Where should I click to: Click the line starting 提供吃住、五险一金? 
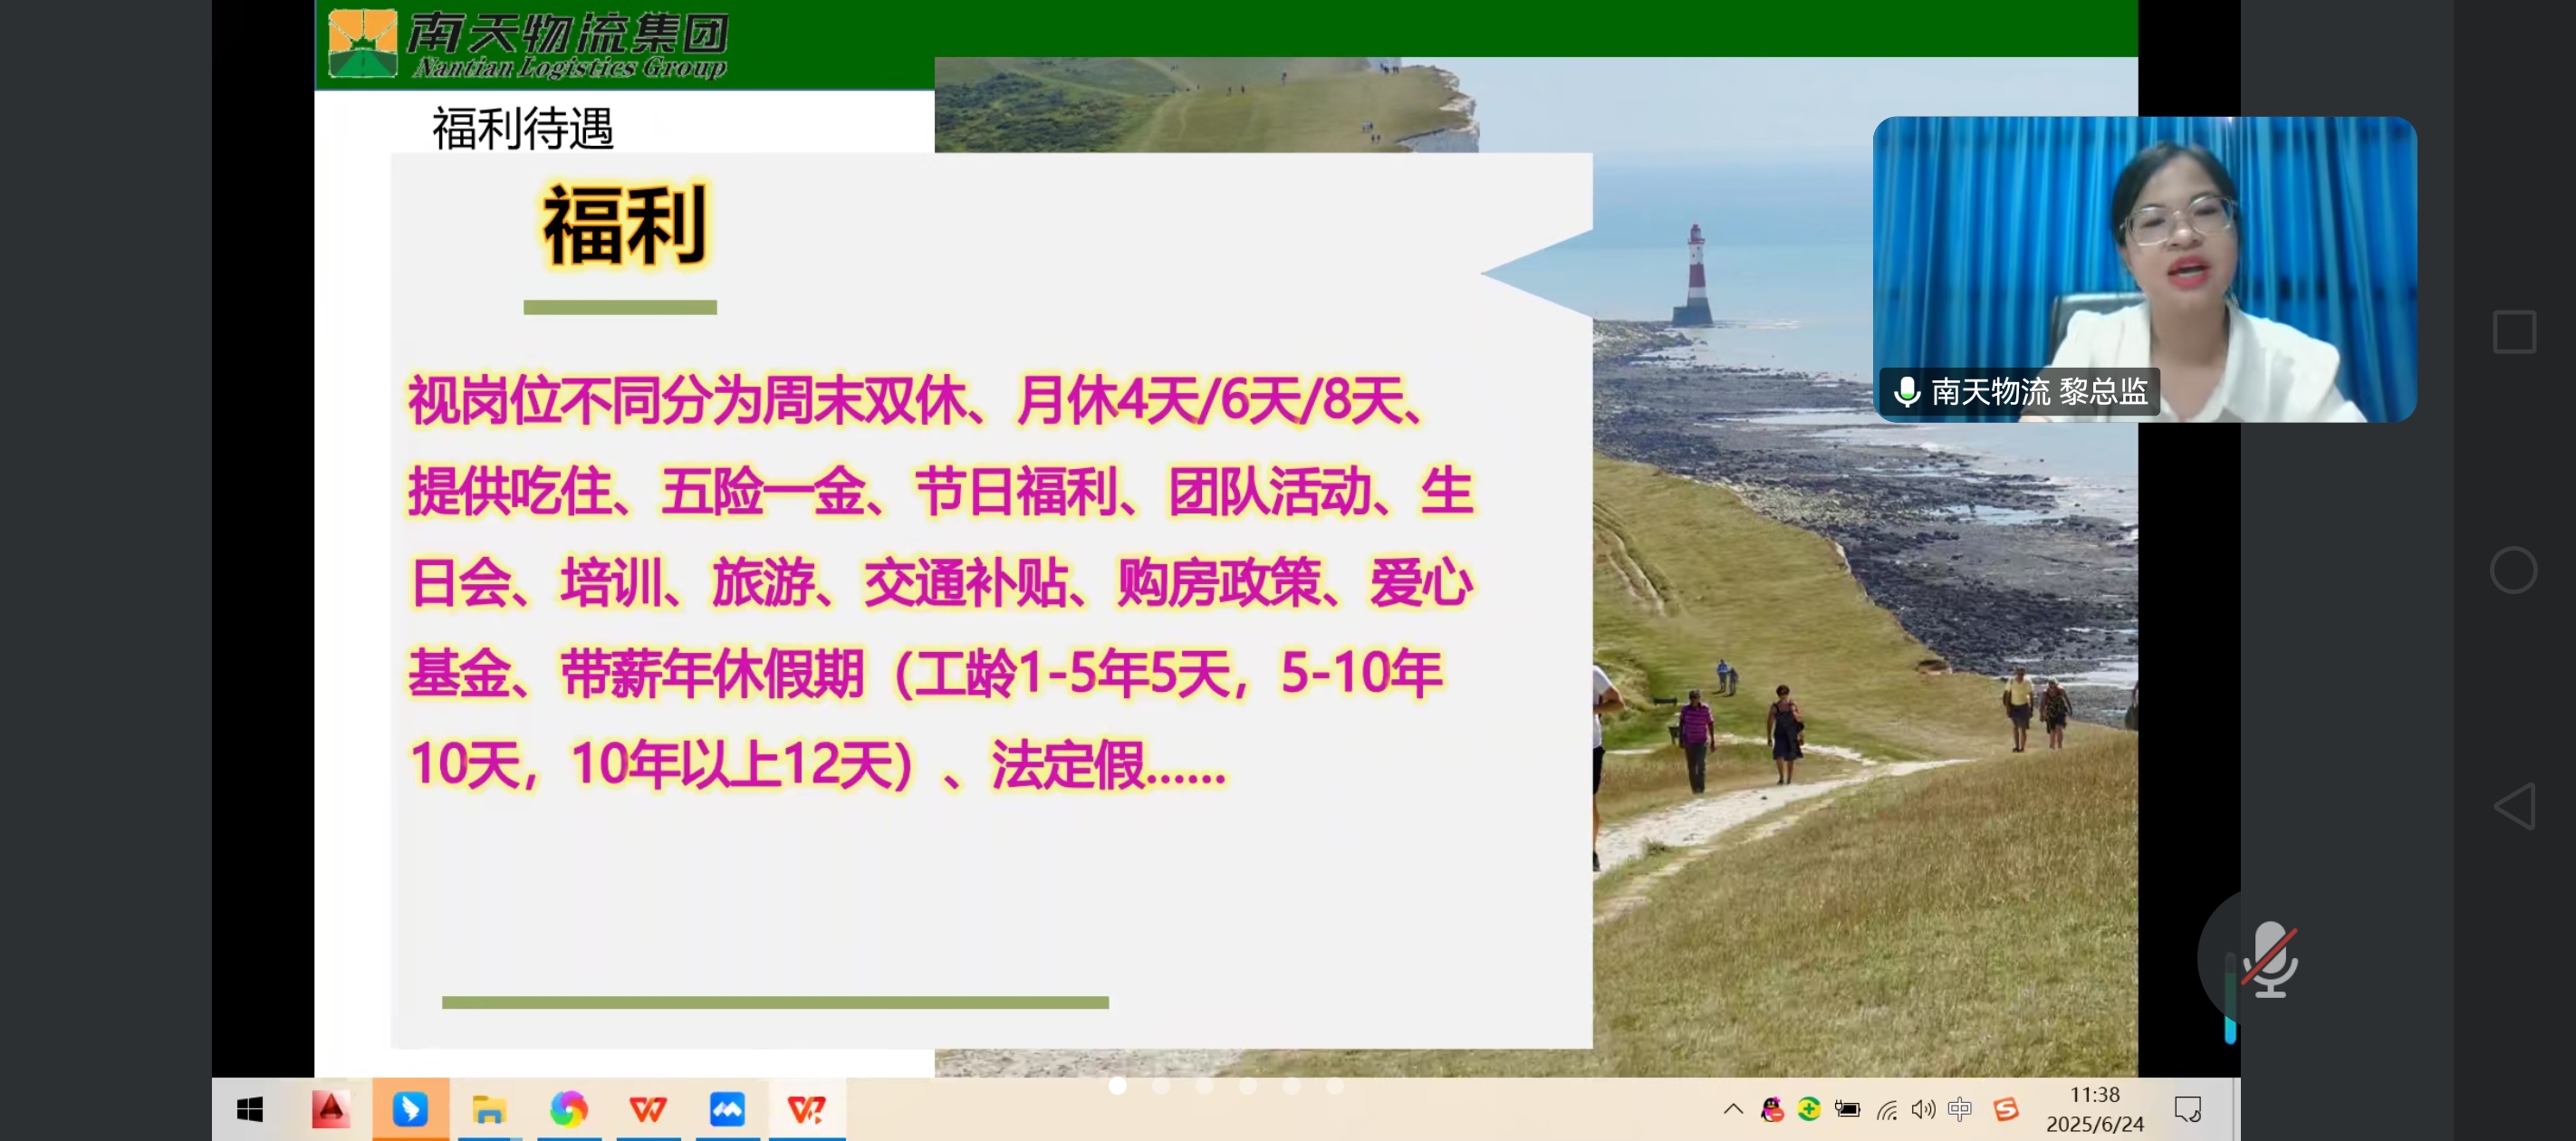[x=941, y=492]
